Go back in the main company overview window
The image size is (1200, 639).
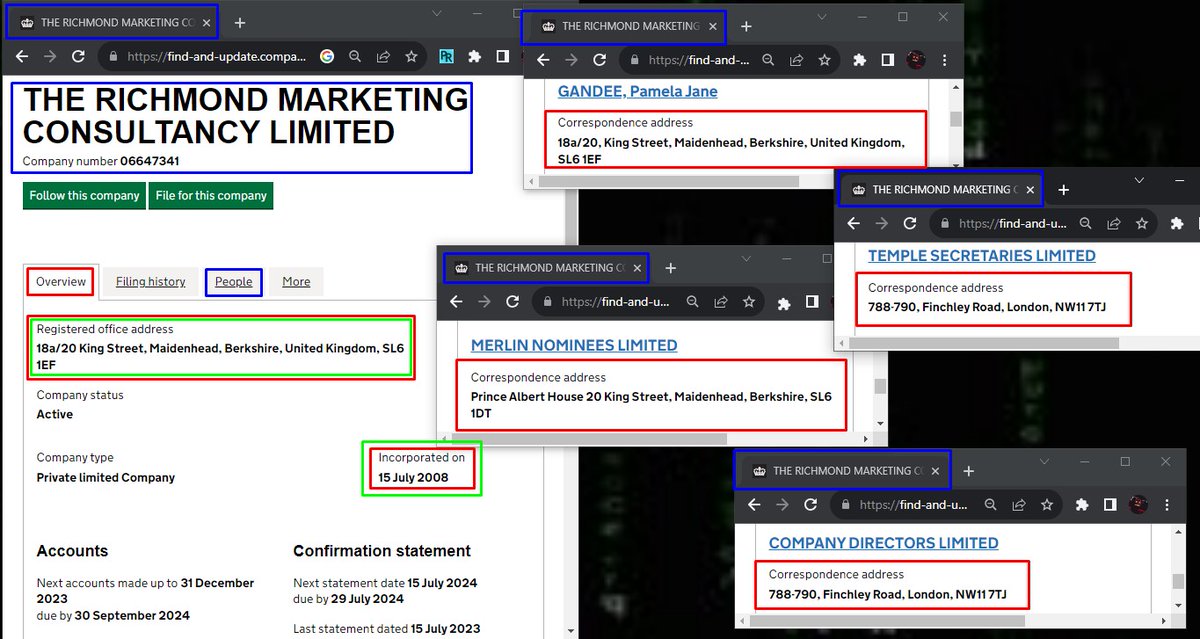pos(22,57)
